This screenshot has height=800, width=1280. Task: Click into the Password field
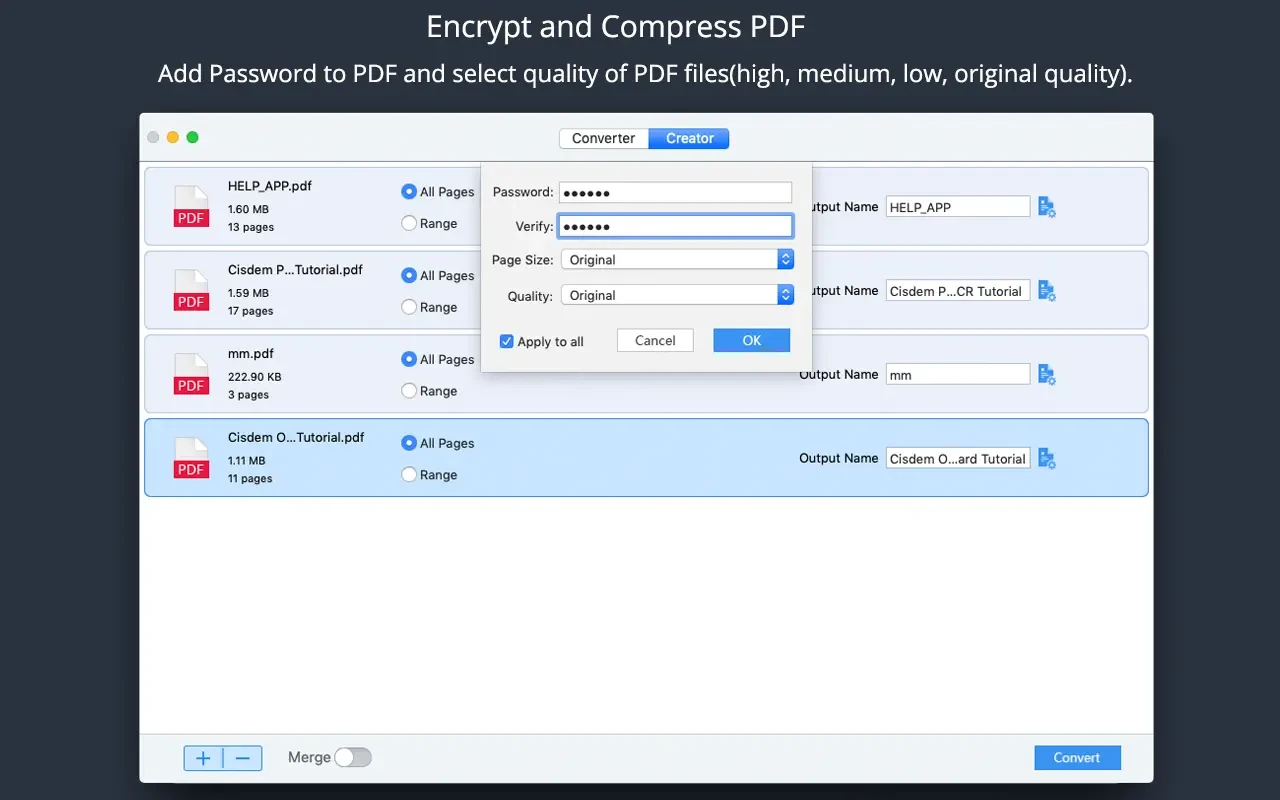[675, 192]
